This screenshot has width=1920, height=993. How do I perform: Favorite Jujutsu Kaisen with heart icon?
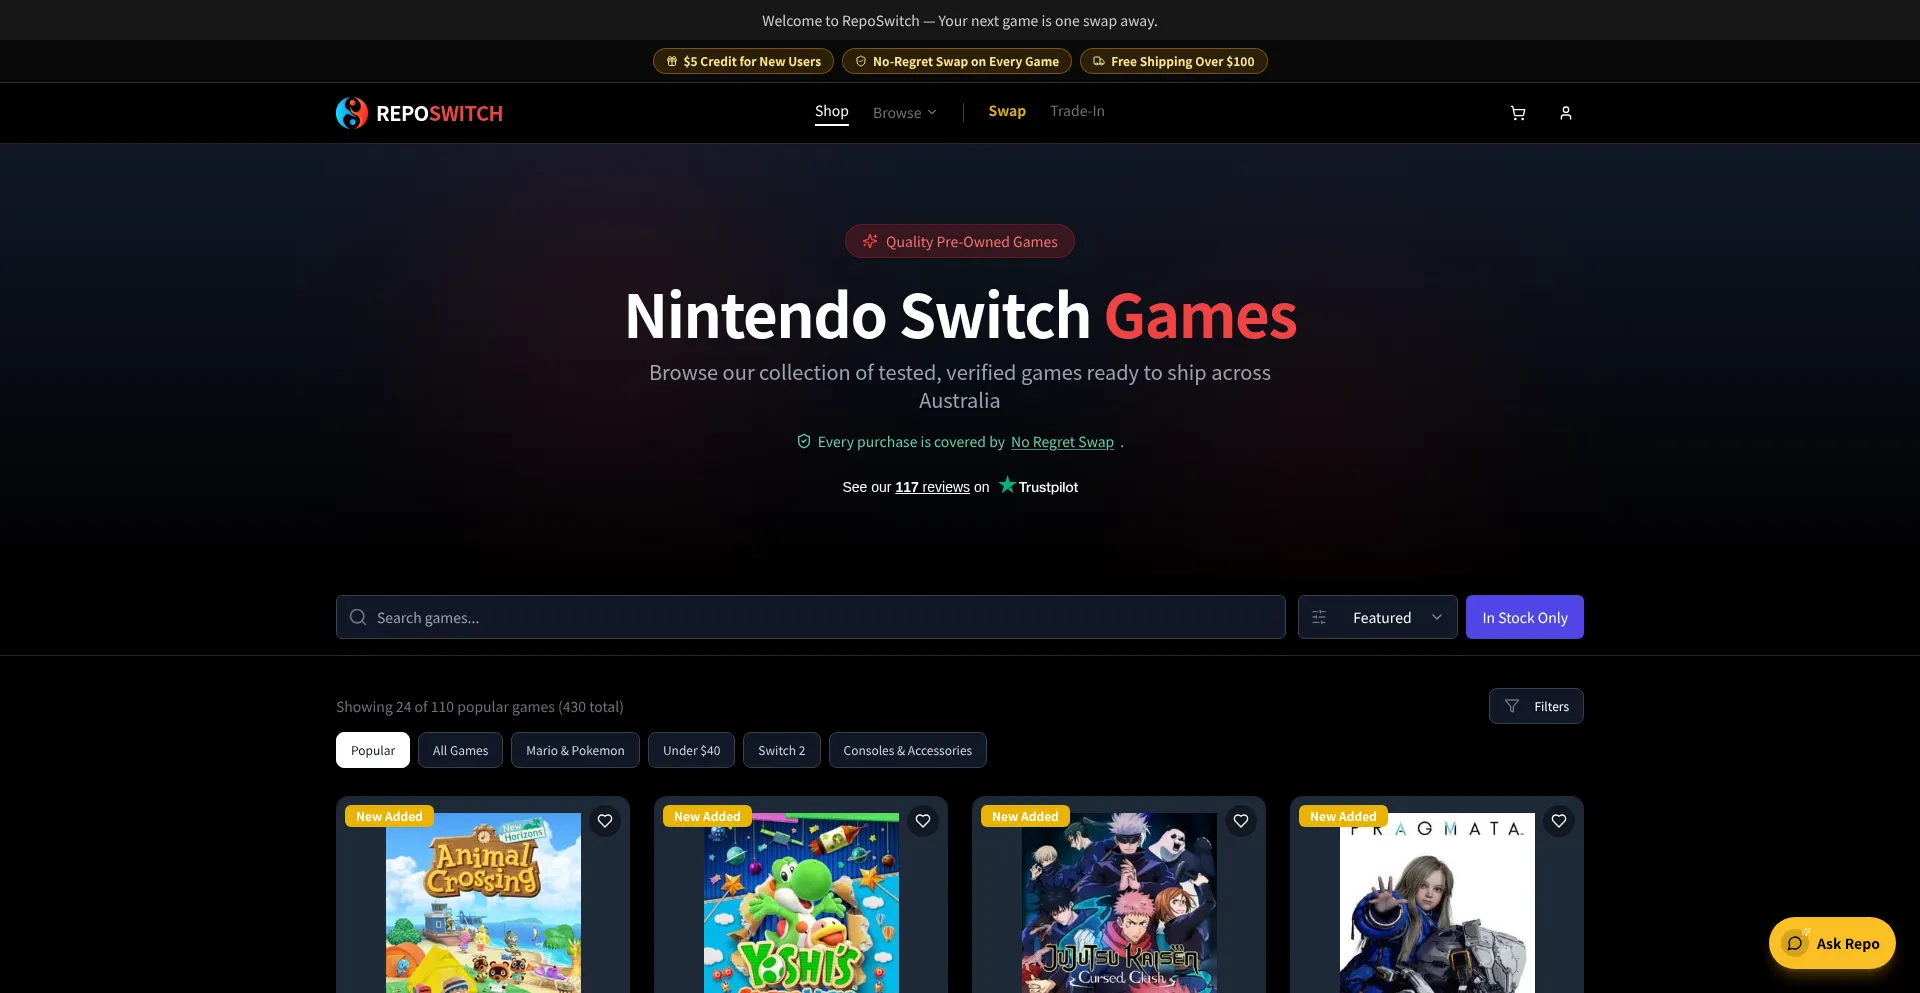coord(1241,821)
